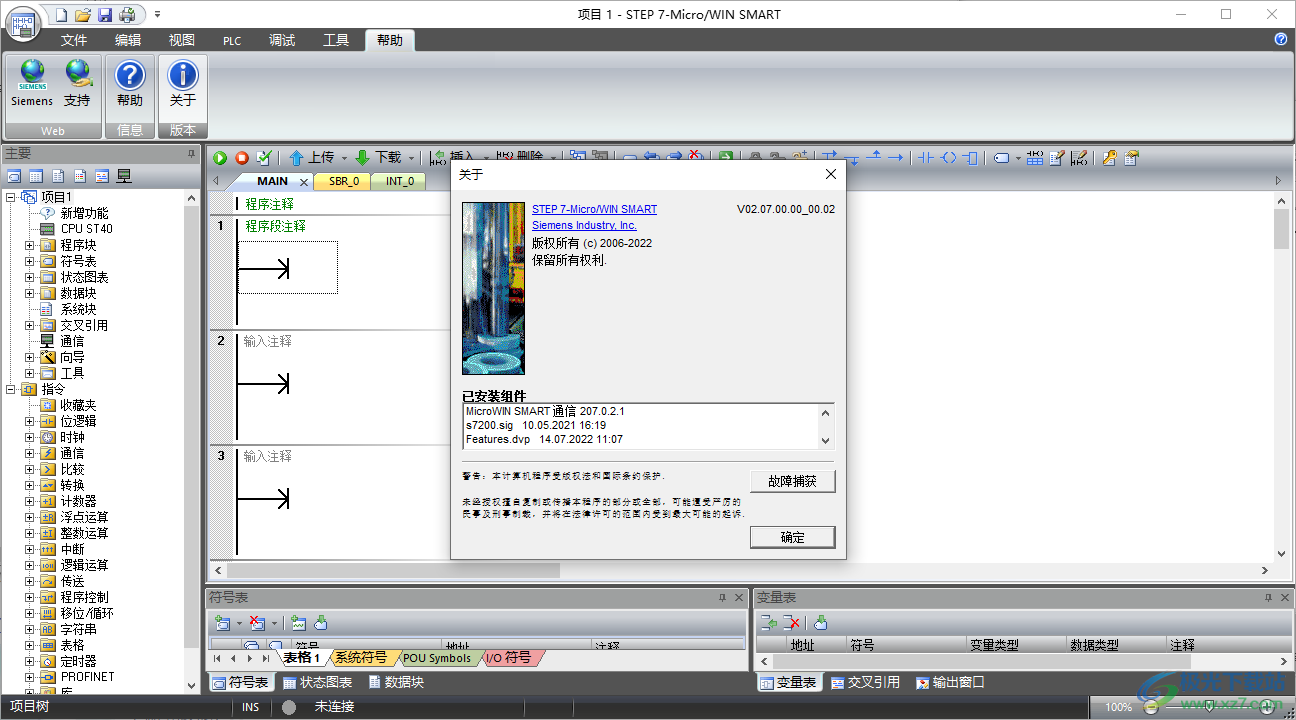This screenshot has width=1296, height=720.
Task: Close the MAIN editor tab
Action: pyautogui.click(x=303, y=182)
